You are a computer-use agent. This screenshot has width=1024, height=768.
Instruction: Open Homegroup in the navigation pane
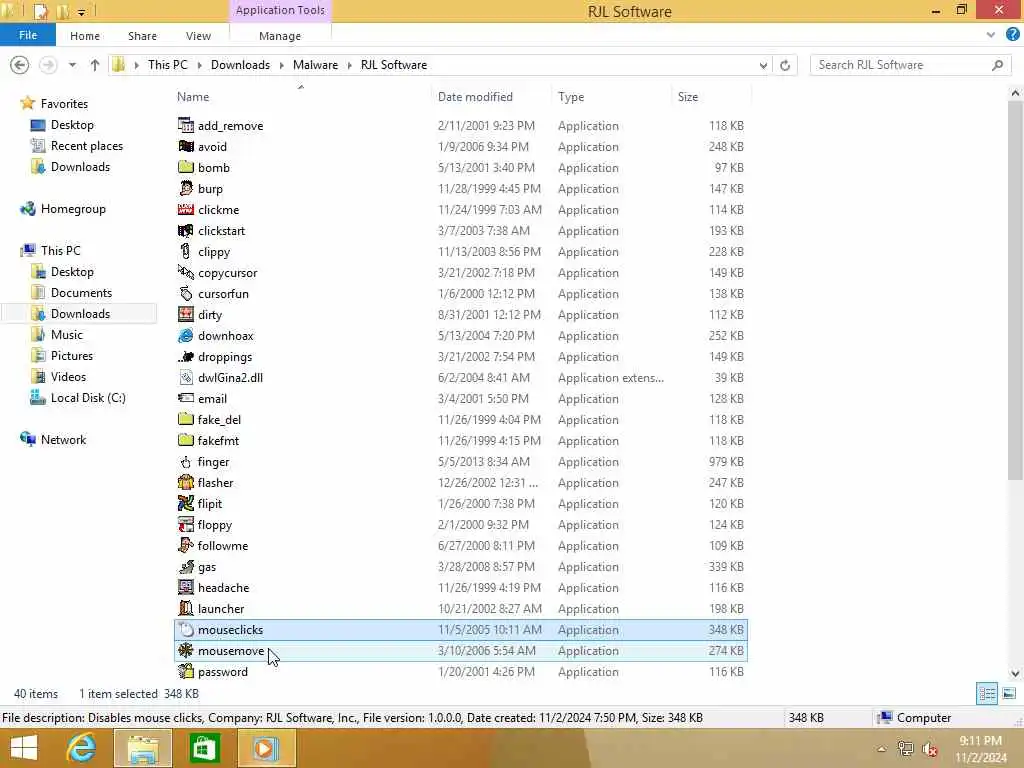coord(72,209)
